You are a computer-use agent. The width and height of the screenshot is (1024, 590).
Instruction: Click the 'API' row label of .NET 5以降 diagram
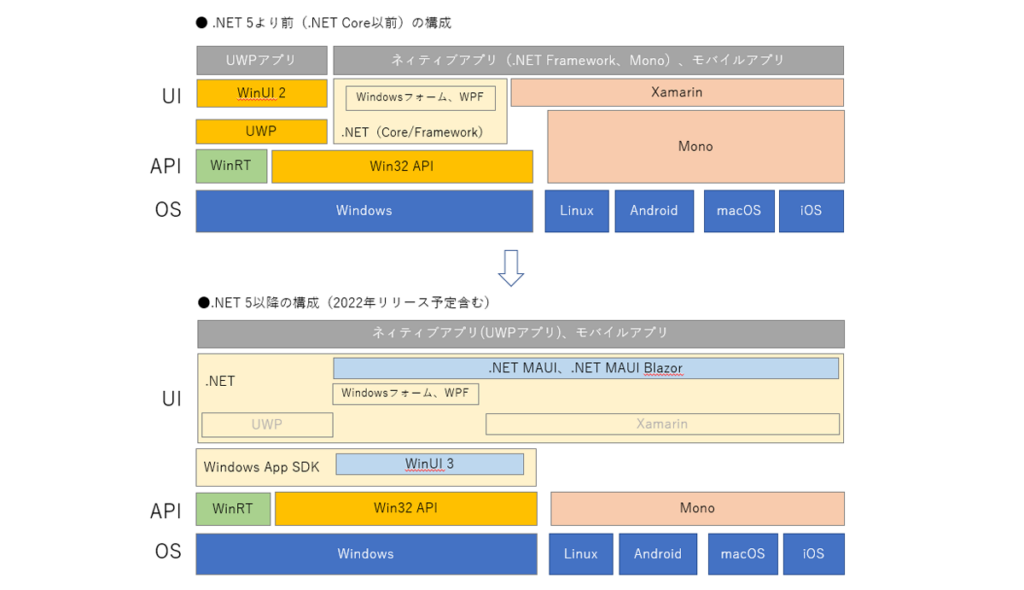tap(166, 511)
